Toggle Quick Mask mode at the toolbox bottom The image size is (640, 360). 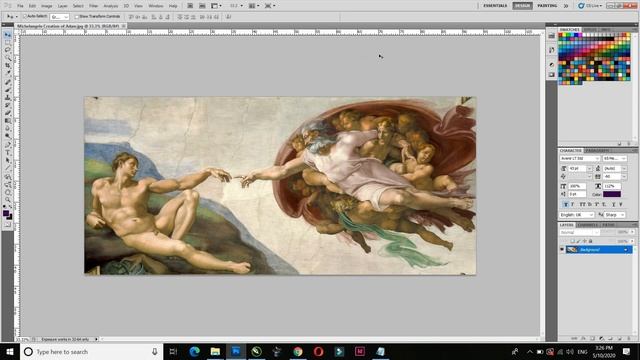tap(8, 224)
